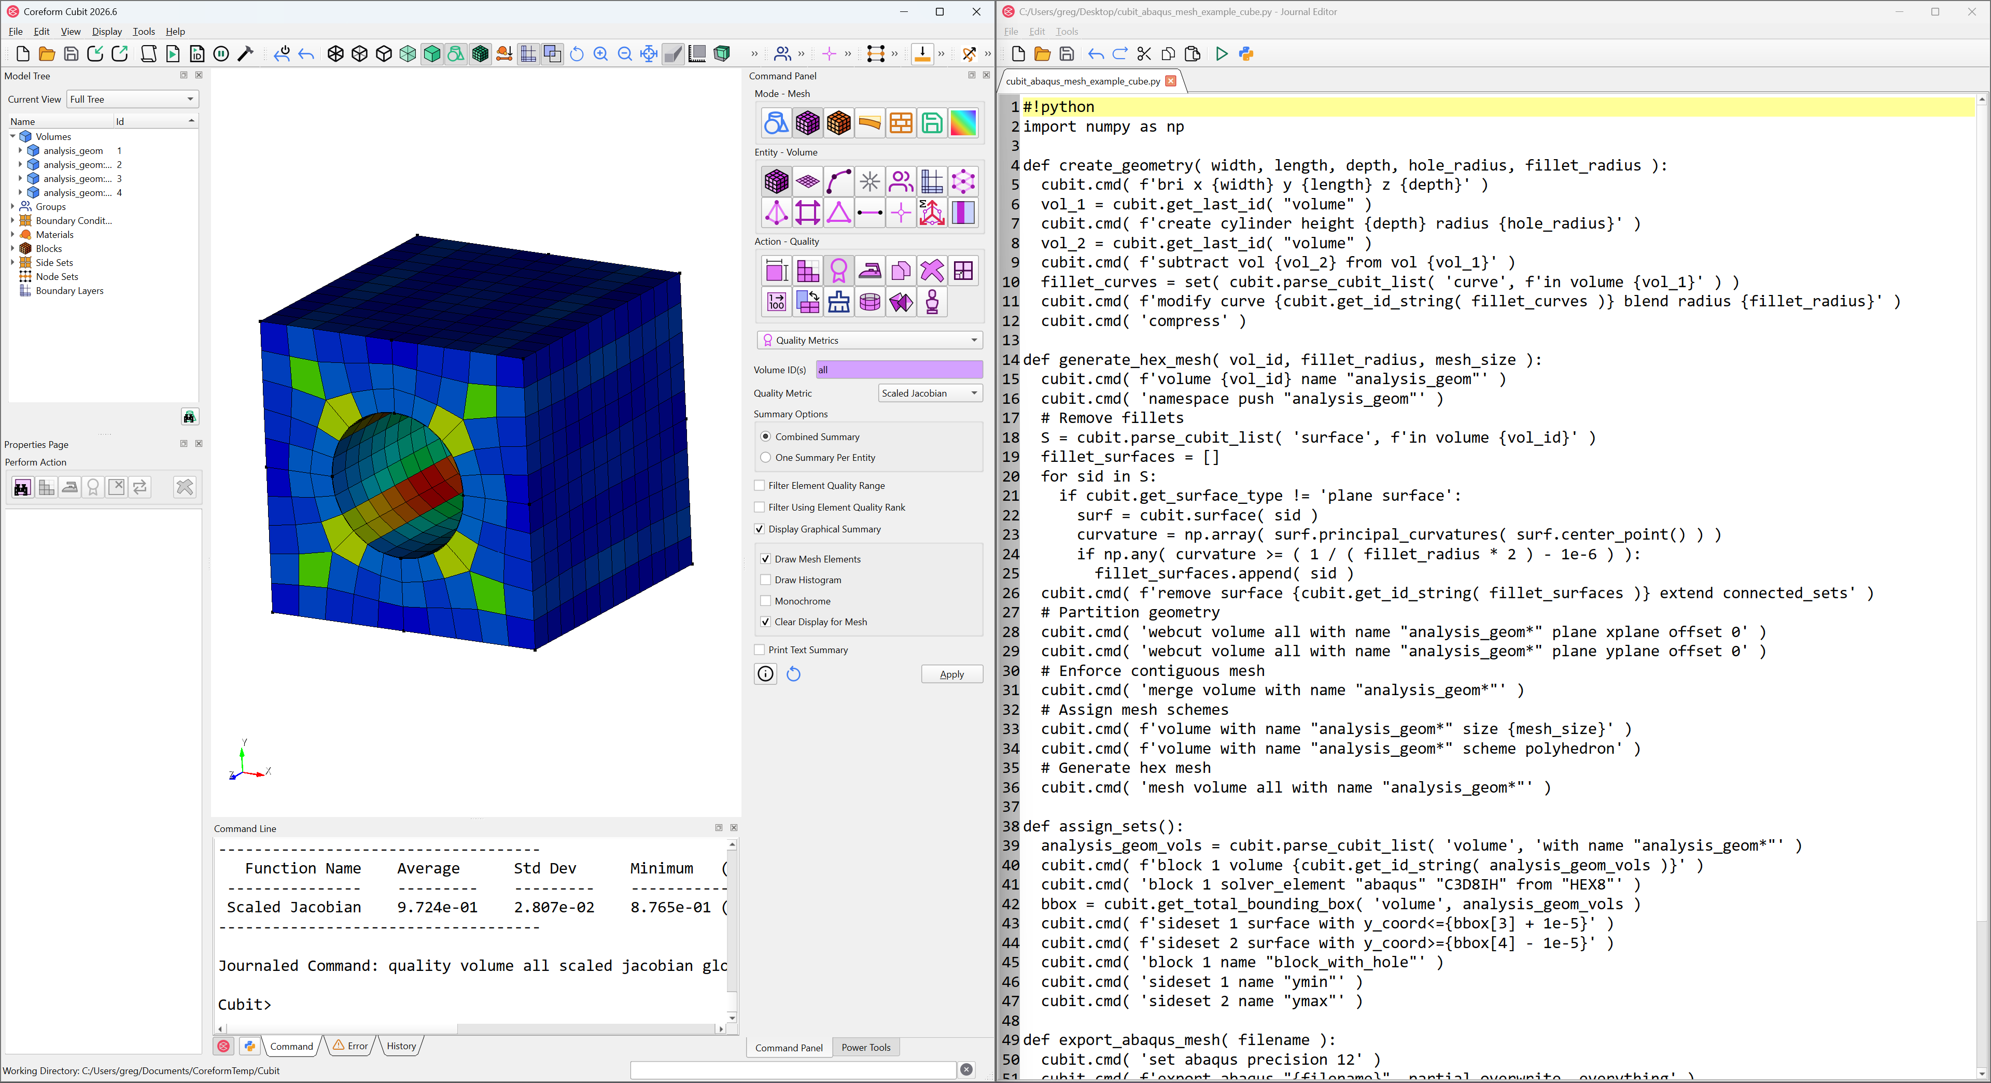This screenshot has height=1083, width=1991.
Task: Choose the Triangle entity icon
Action: [838, 213]
